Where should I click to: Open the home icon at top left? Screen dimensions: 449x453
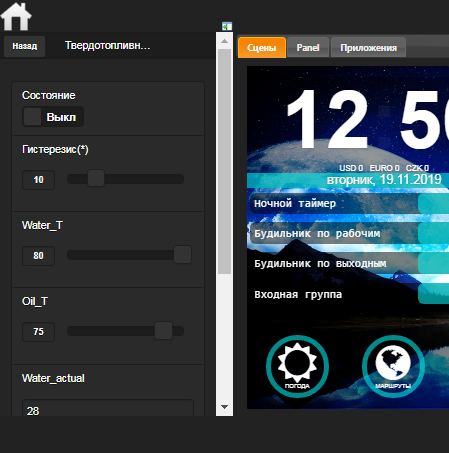pyautogui.click(x=16, y=17)
